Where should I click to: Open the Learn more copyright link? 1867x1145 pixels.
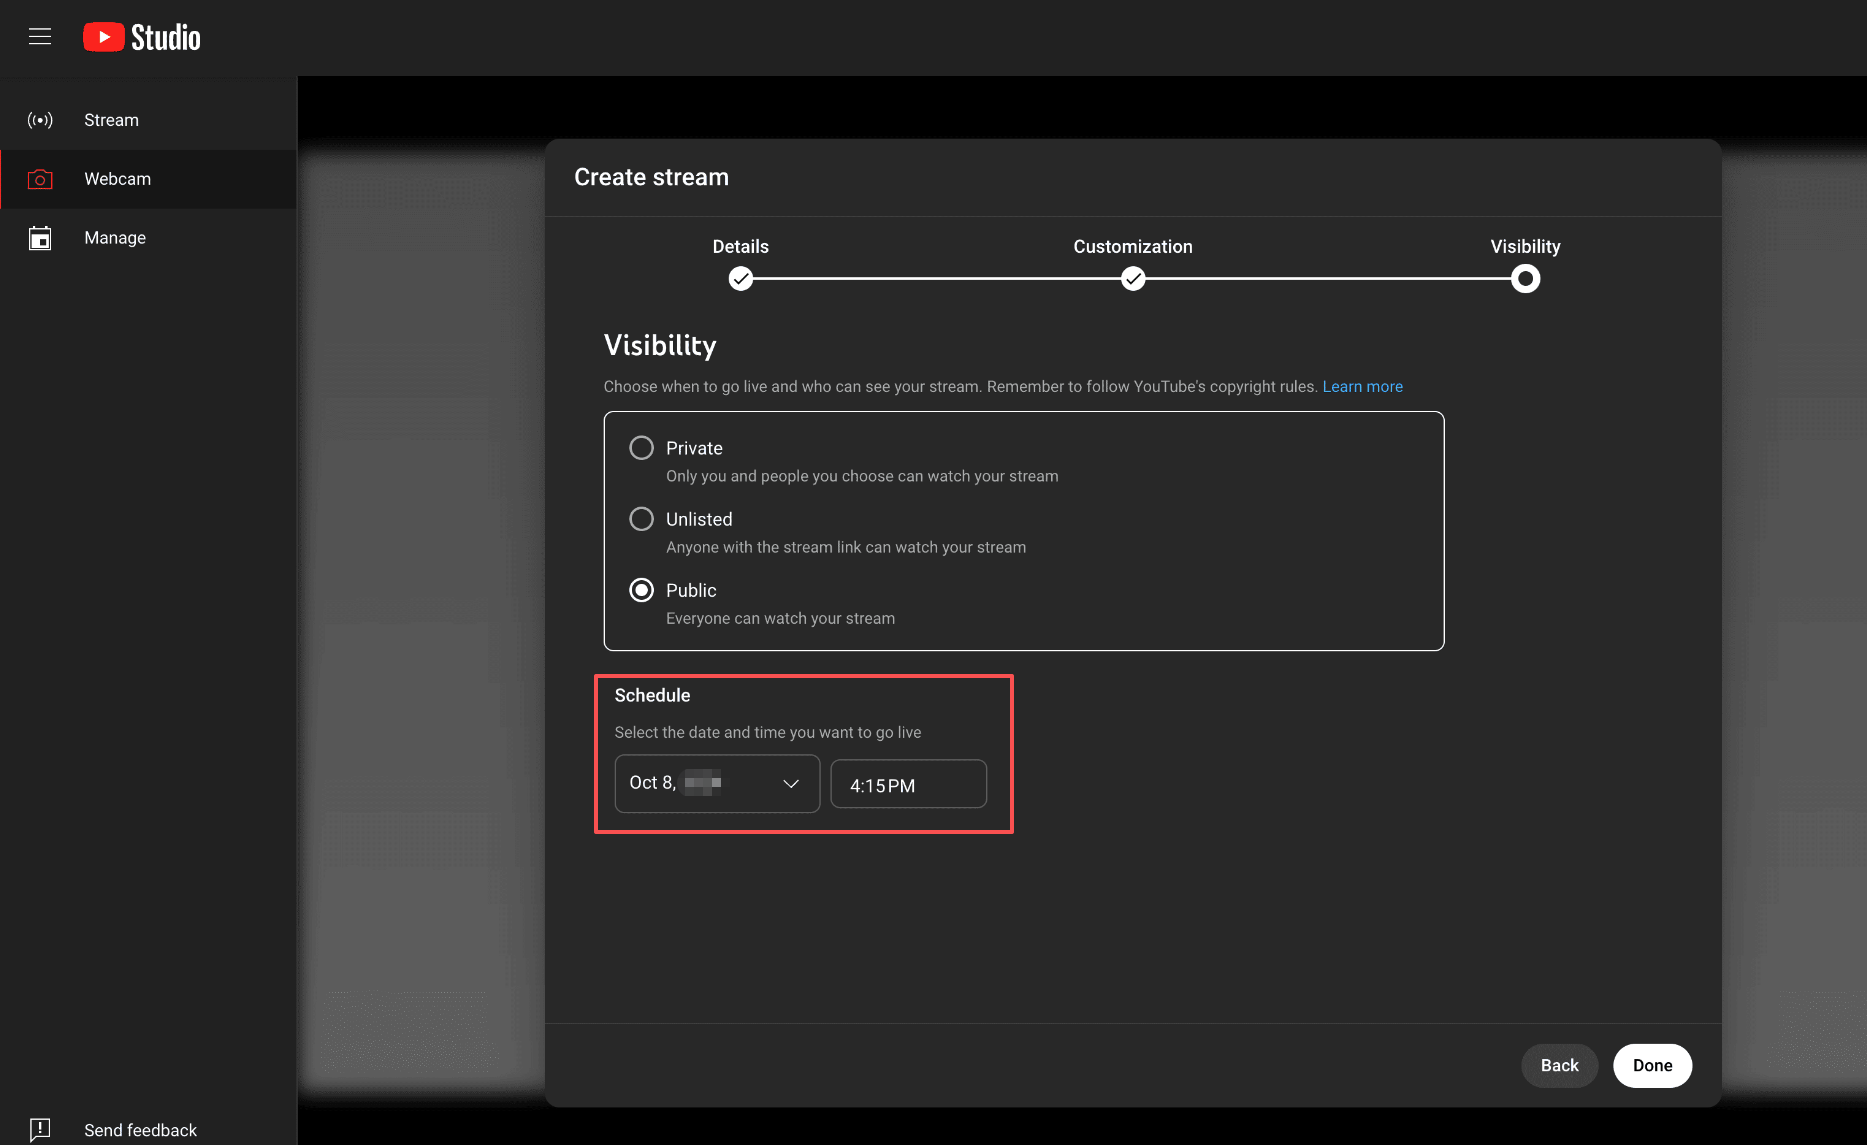(x=1362, y=387)
